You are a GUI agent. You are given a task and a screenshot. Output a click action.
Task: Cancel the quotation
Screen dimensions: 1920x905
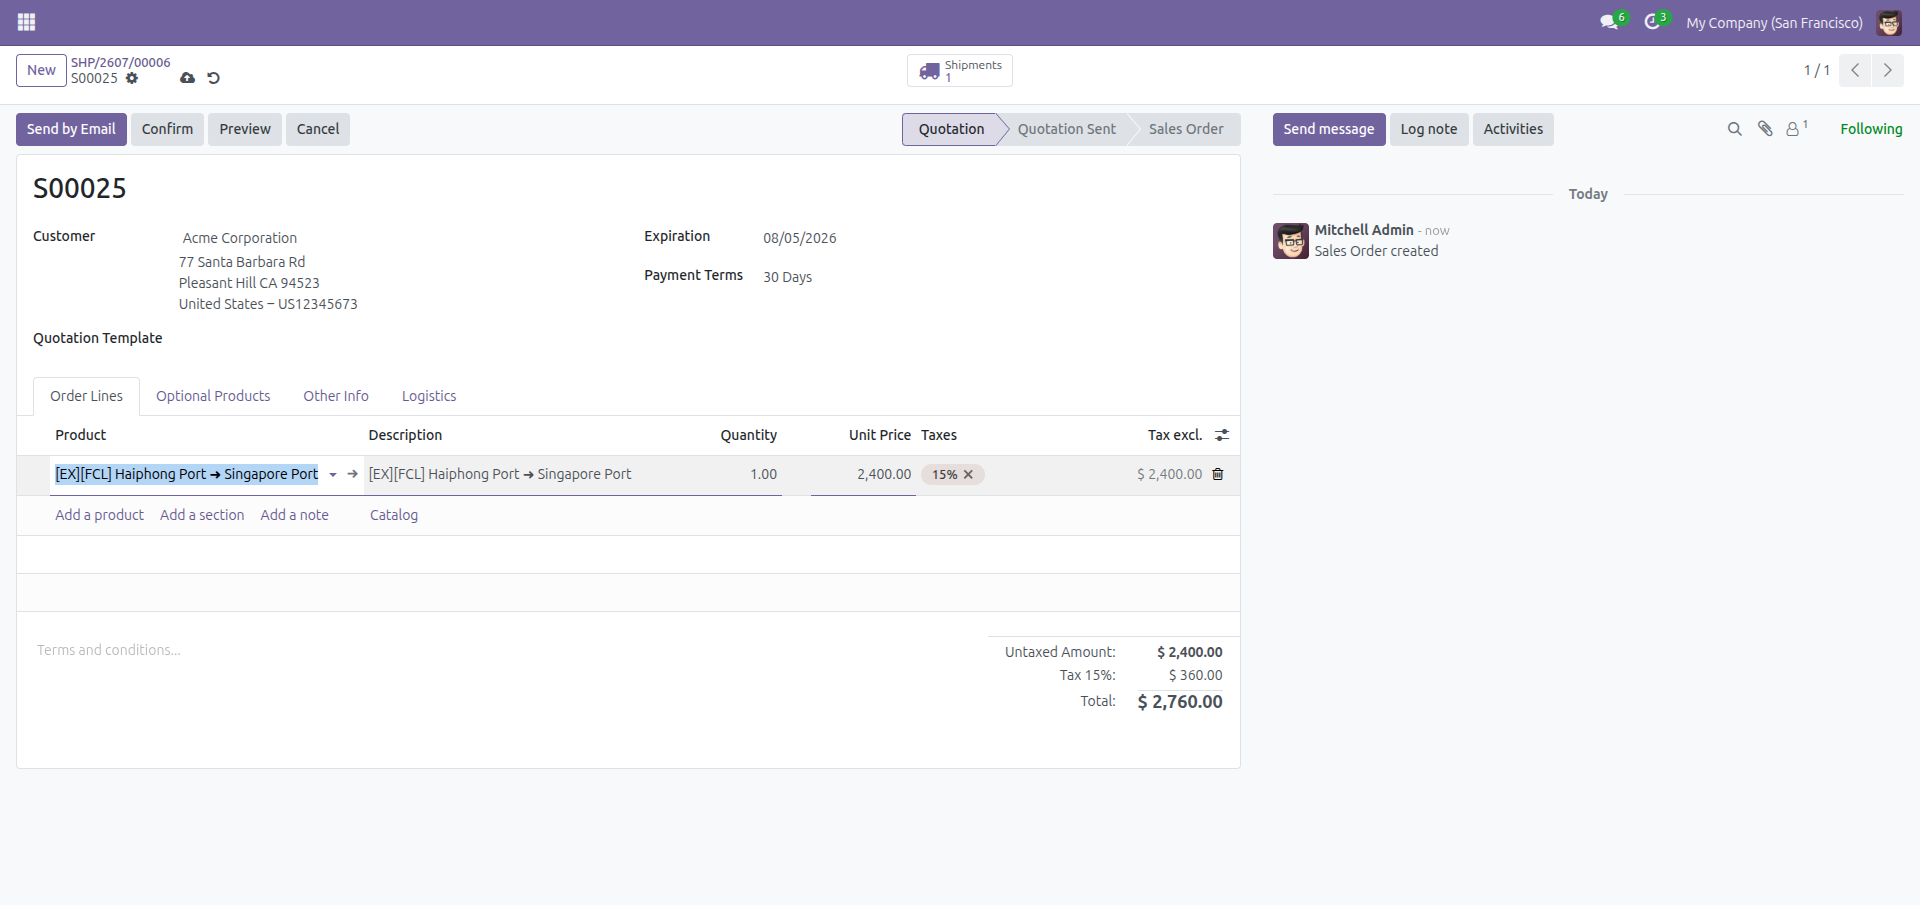click(x=318, y=129)
